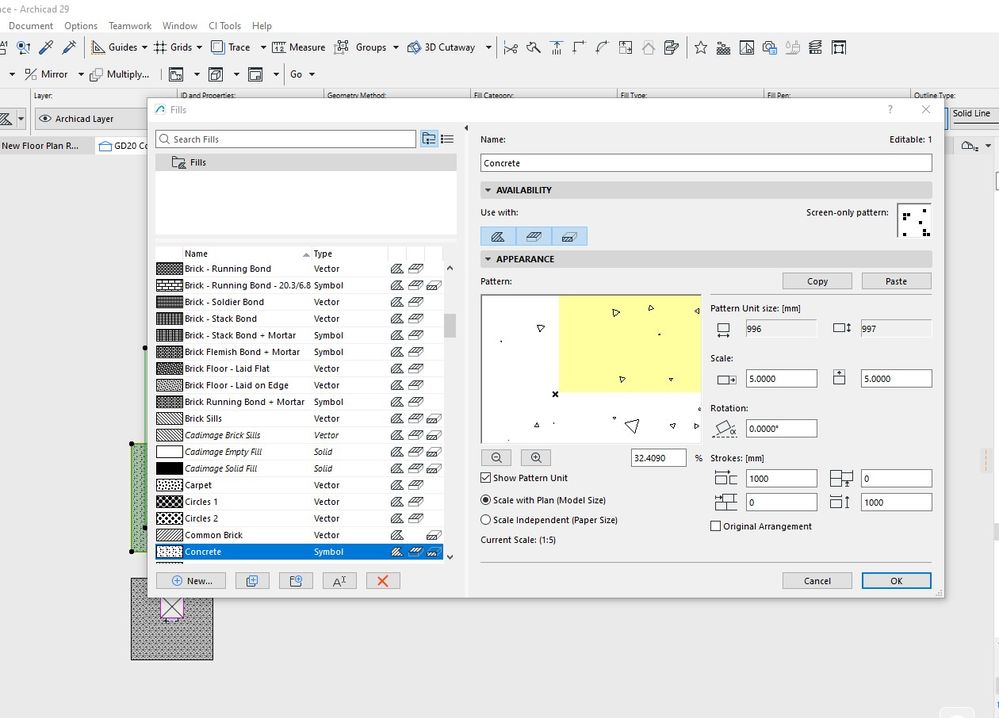
Task: Click the Search Fills field
Action: click(286, 139)
